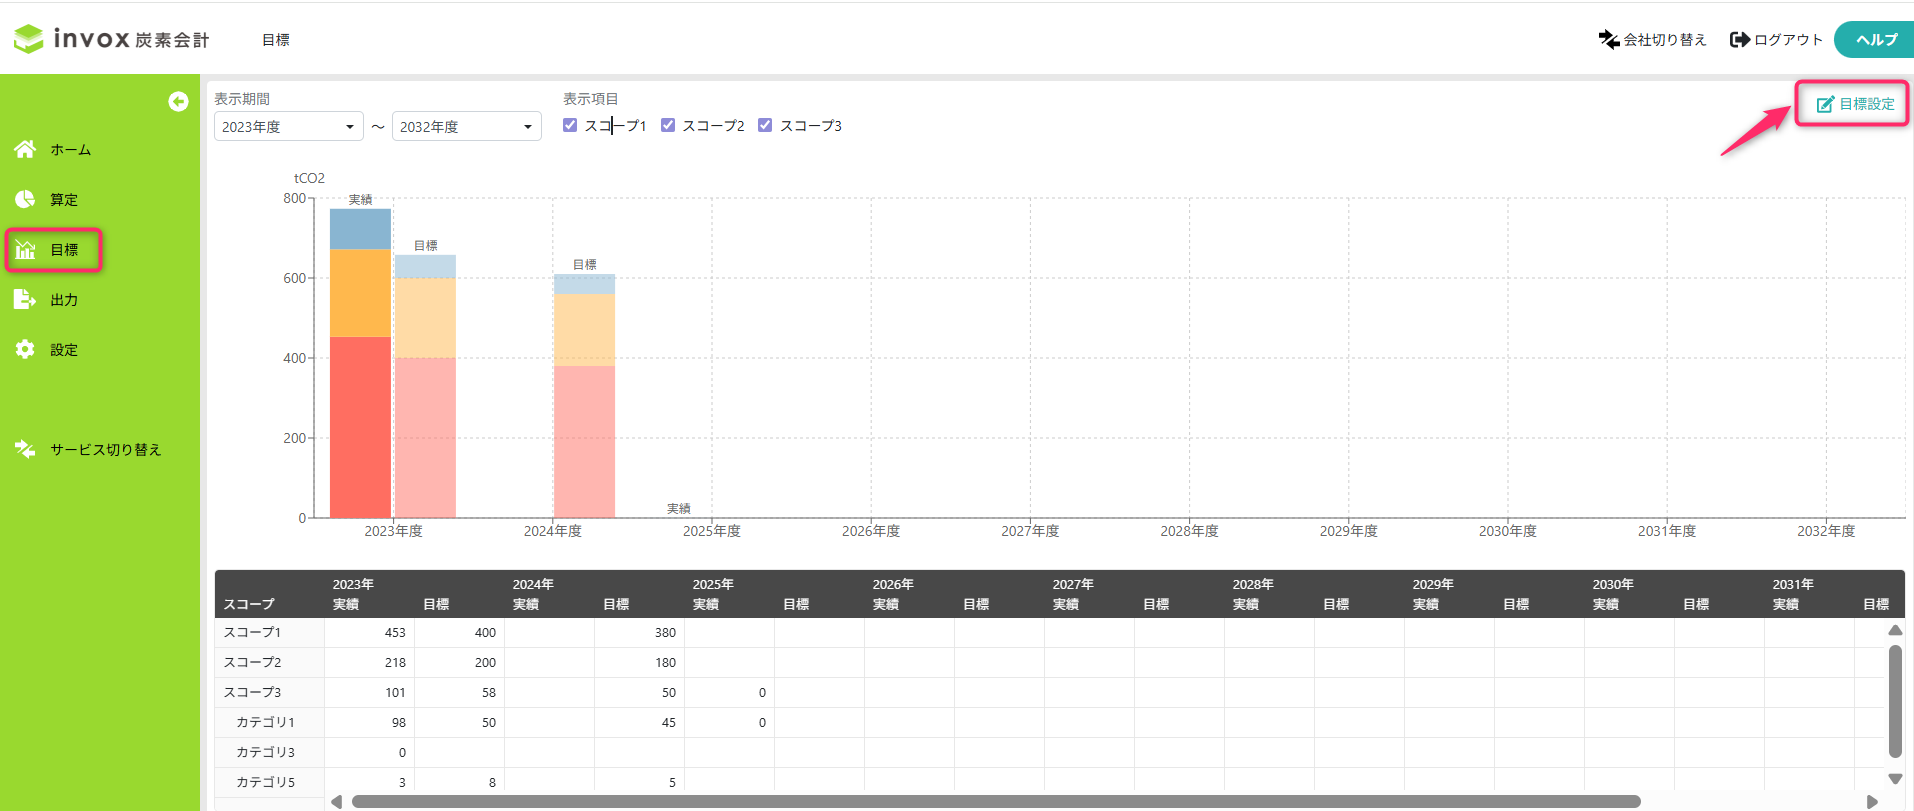The height and width of the screenshot is (811, 1914).
Task: Click the 2023 actual Scope 2 orange bar
Action: [360, 293]
